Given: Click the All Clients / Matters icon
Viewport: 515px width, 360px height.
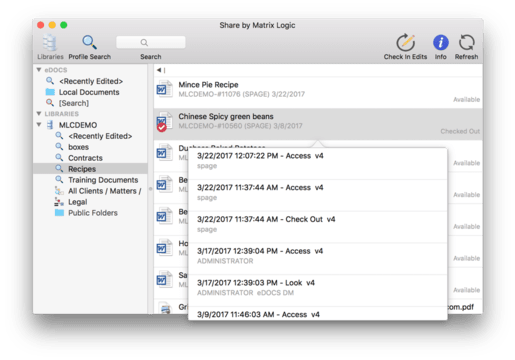Looking at the screenshot, I should (x=59, y=191).
